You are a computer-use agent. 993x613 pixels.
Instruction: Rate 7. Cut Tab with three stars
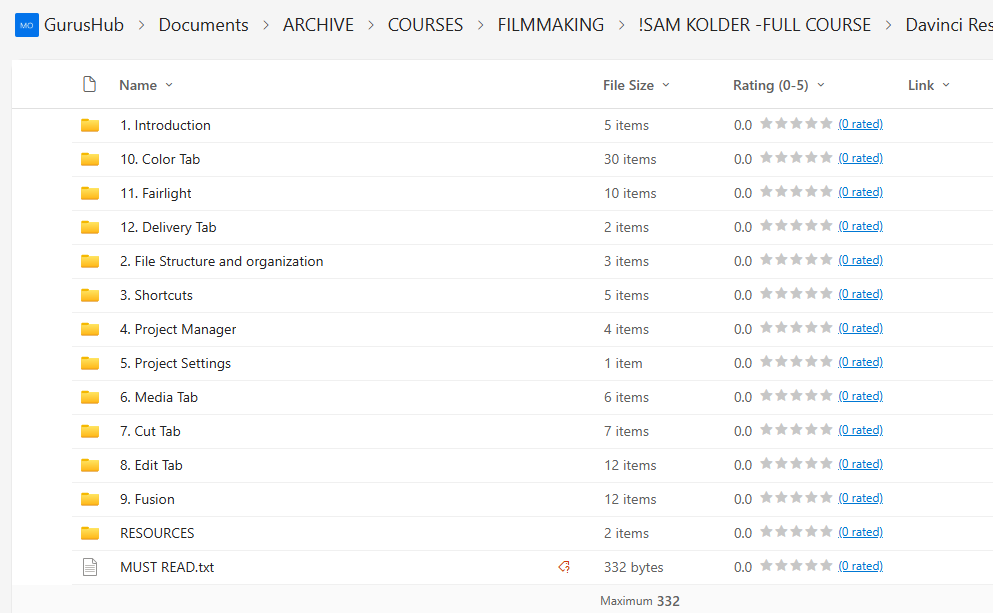pos(796,430)
